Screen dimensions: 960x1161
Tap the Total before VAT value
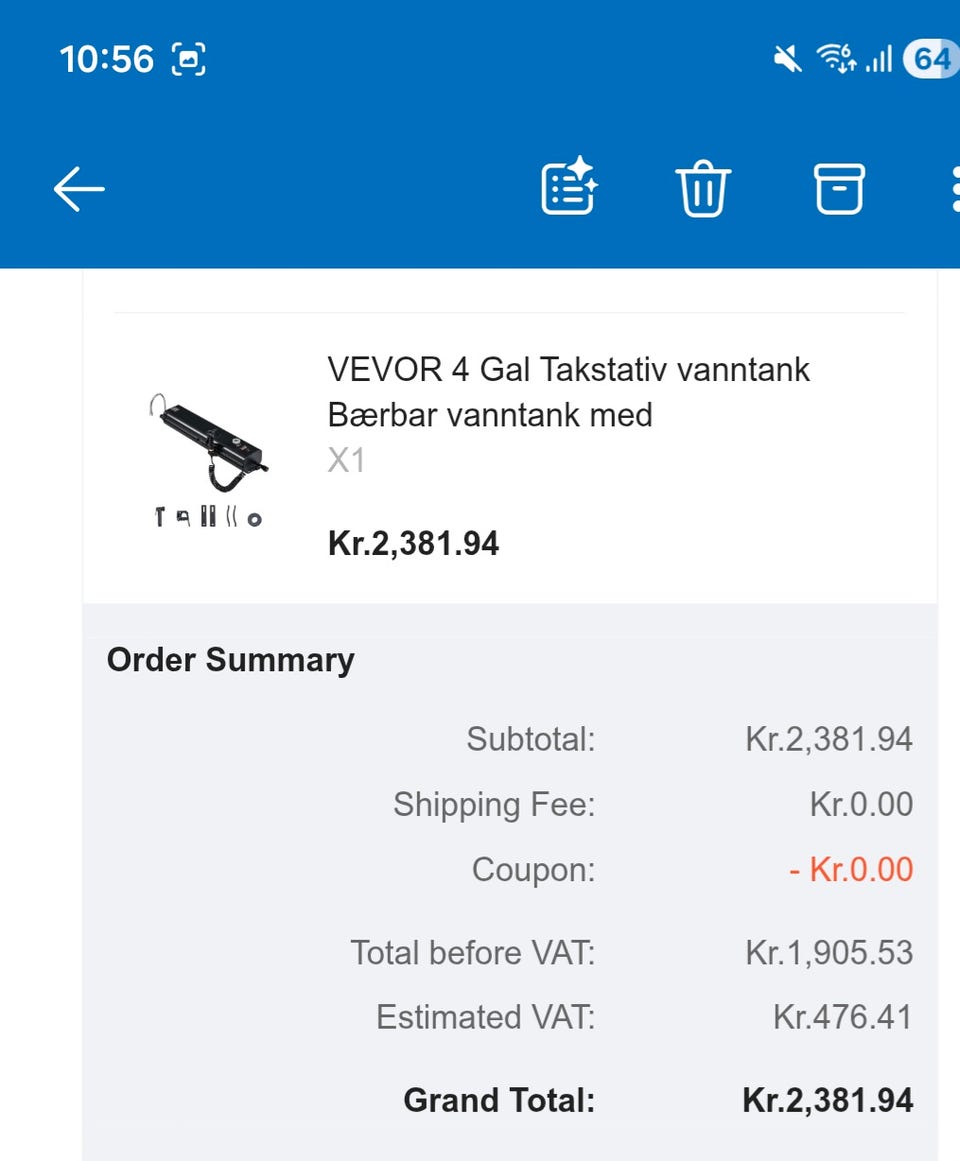click(829, 953)
